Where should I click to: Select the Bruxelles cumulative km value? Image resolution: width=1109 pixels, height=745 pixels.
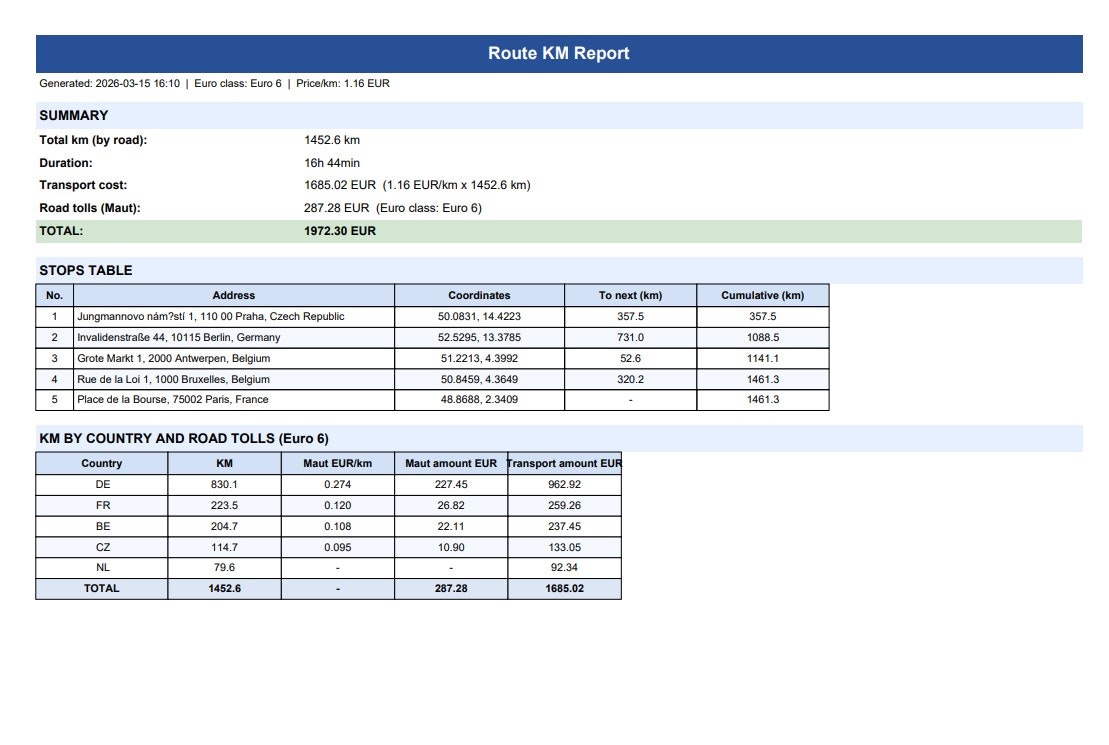tap(763, 379)
